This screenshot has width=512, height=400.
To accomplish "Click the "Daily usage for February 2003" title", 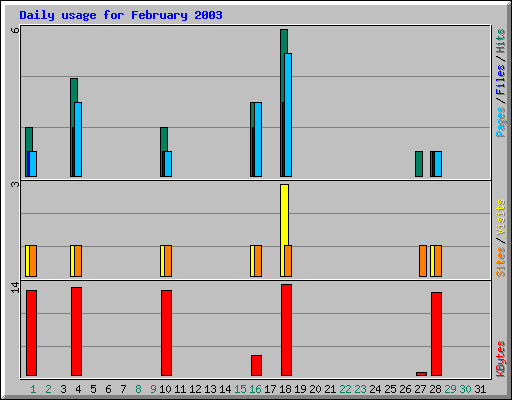I will pyautogui.click(x=121, y=15).
